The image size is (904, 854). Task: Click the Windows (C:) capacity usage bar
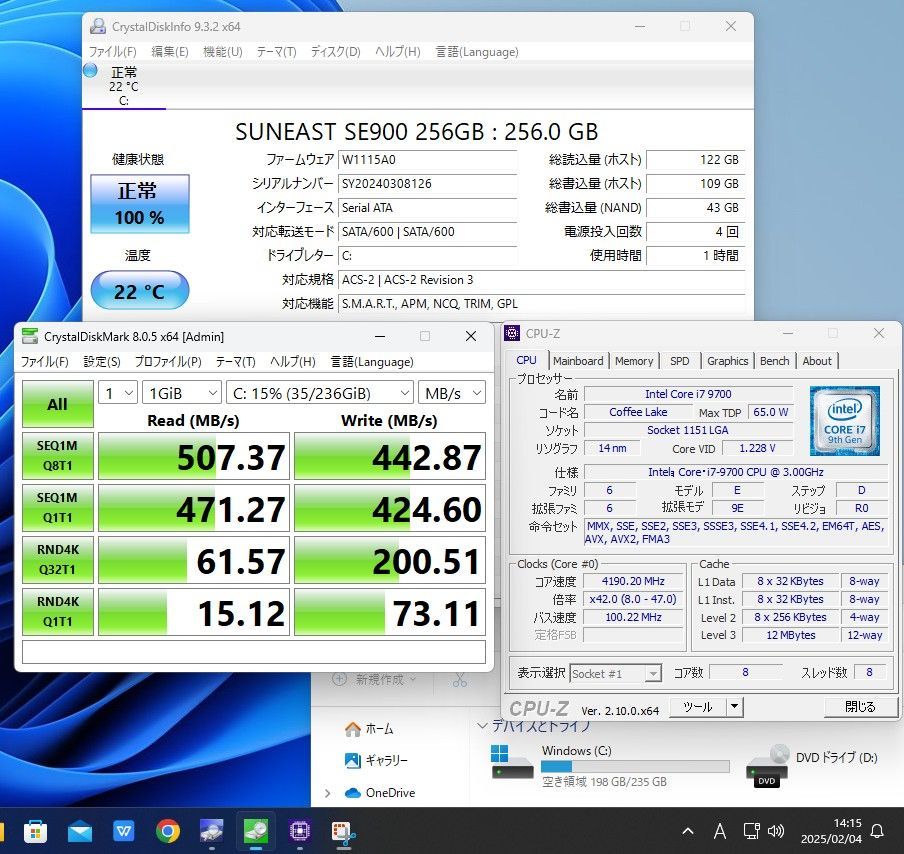635,766
